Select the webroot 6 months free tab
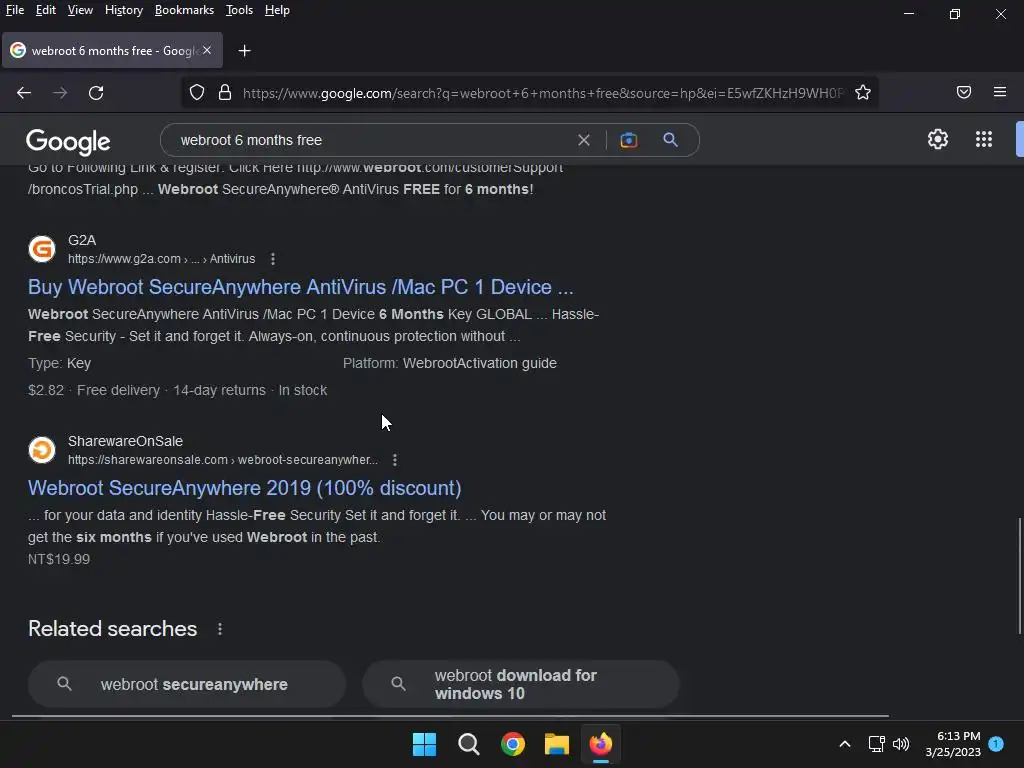The width and height of the screenshot is (1024, 768). tap(112, 50)
